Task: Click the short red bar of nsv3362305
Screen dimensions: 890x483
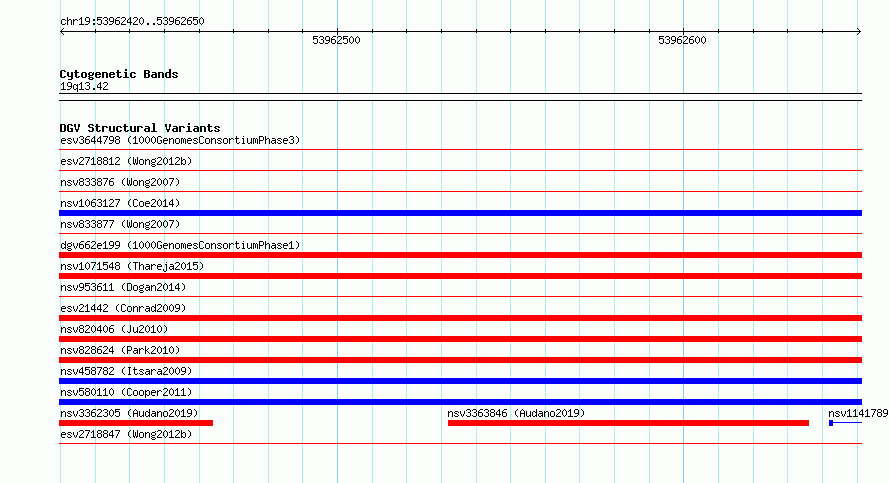Action: point(136,423)
